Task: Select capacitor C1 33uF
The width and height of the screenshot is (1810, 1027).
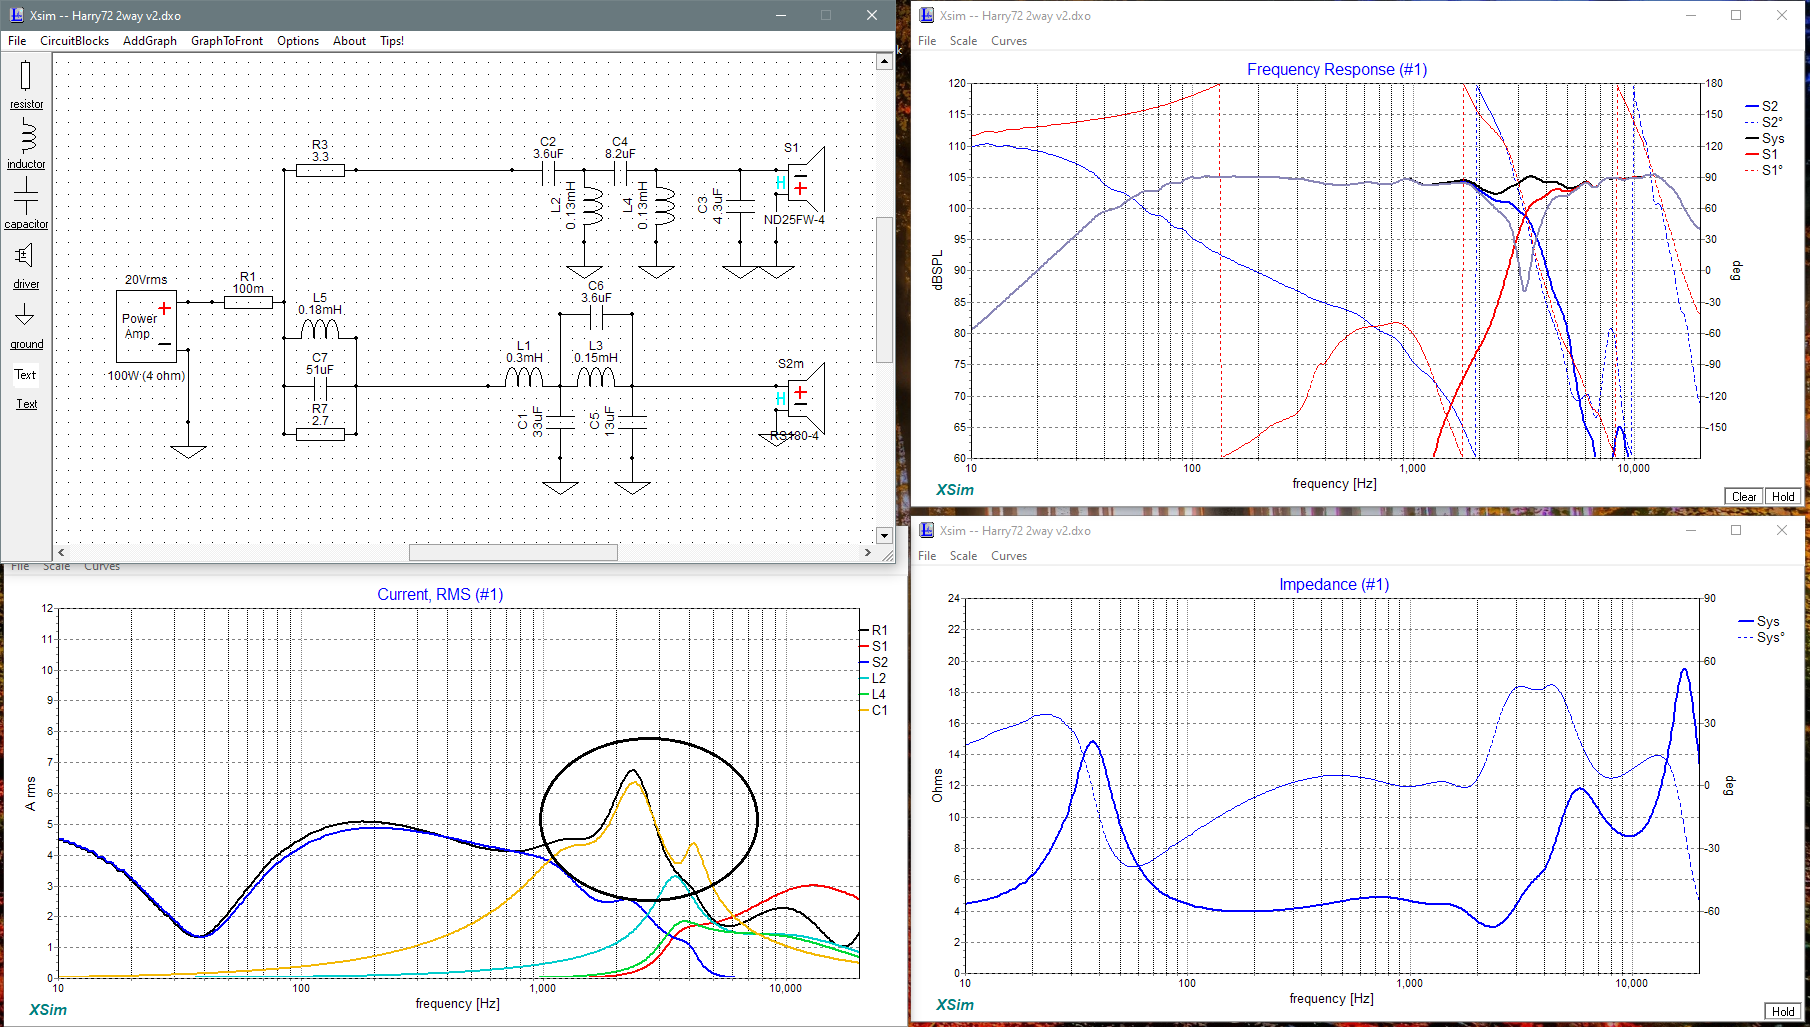Action: point(560,422)
